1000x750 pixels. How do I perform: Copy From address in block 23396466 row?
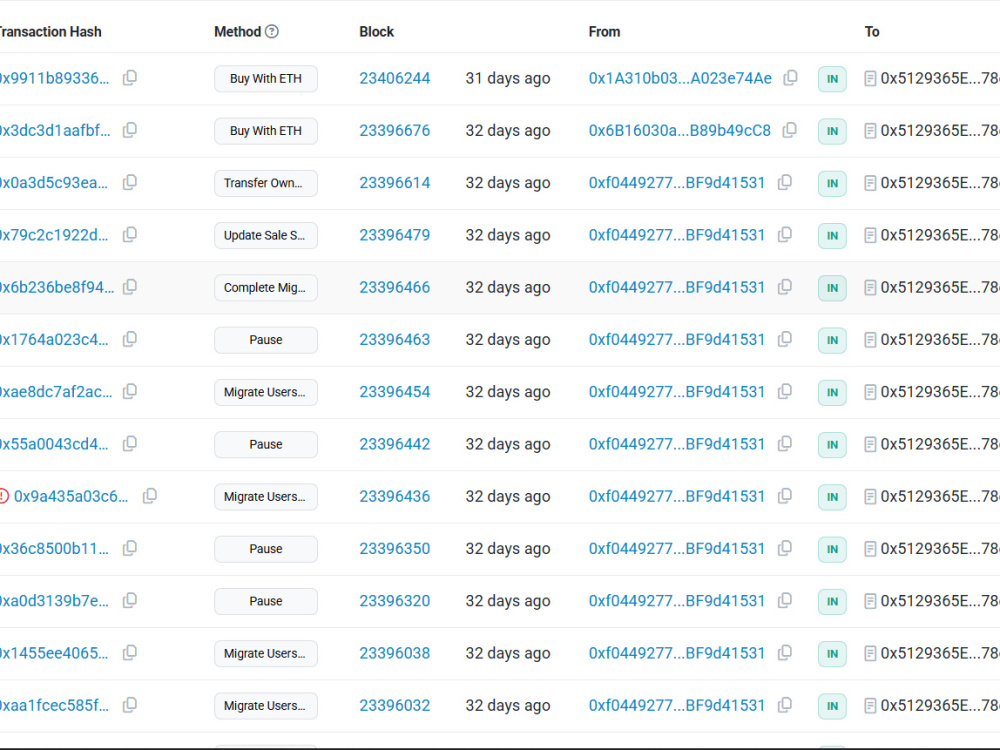(x=785, y=287)
